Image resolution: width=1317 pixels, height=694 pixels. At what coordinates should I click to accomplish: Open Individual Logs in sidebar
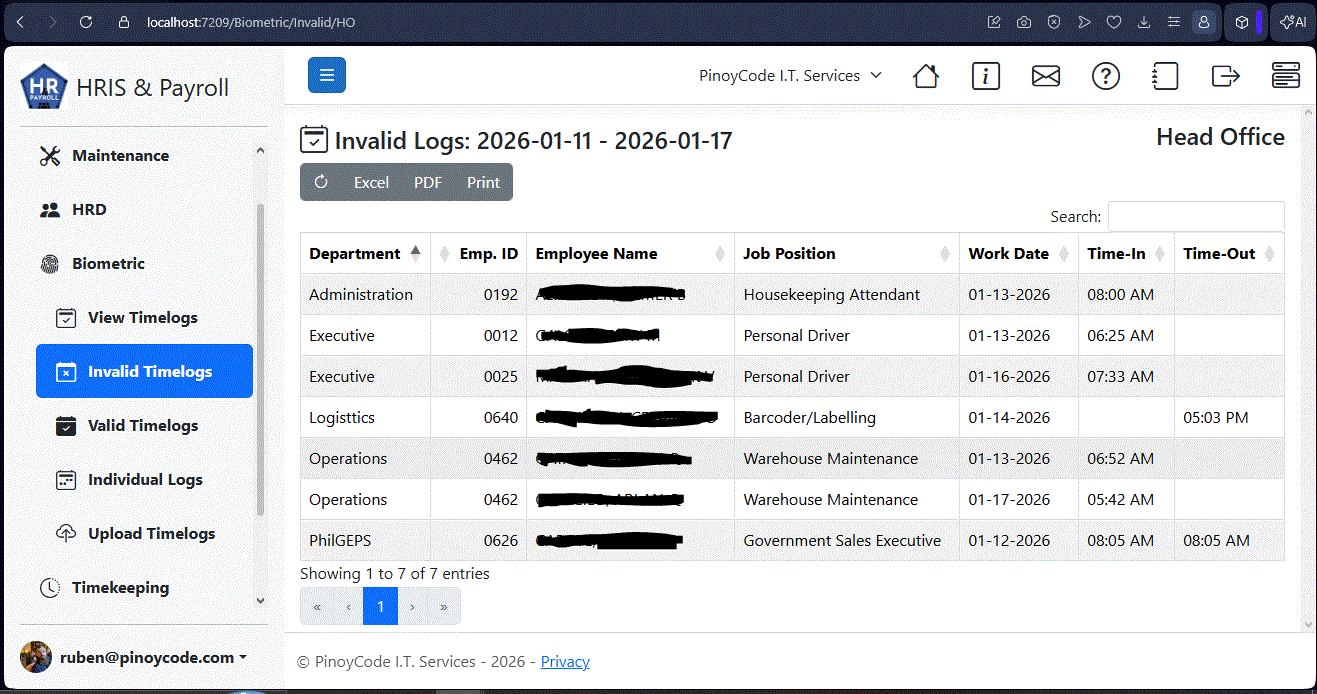(x=144, y=479)
